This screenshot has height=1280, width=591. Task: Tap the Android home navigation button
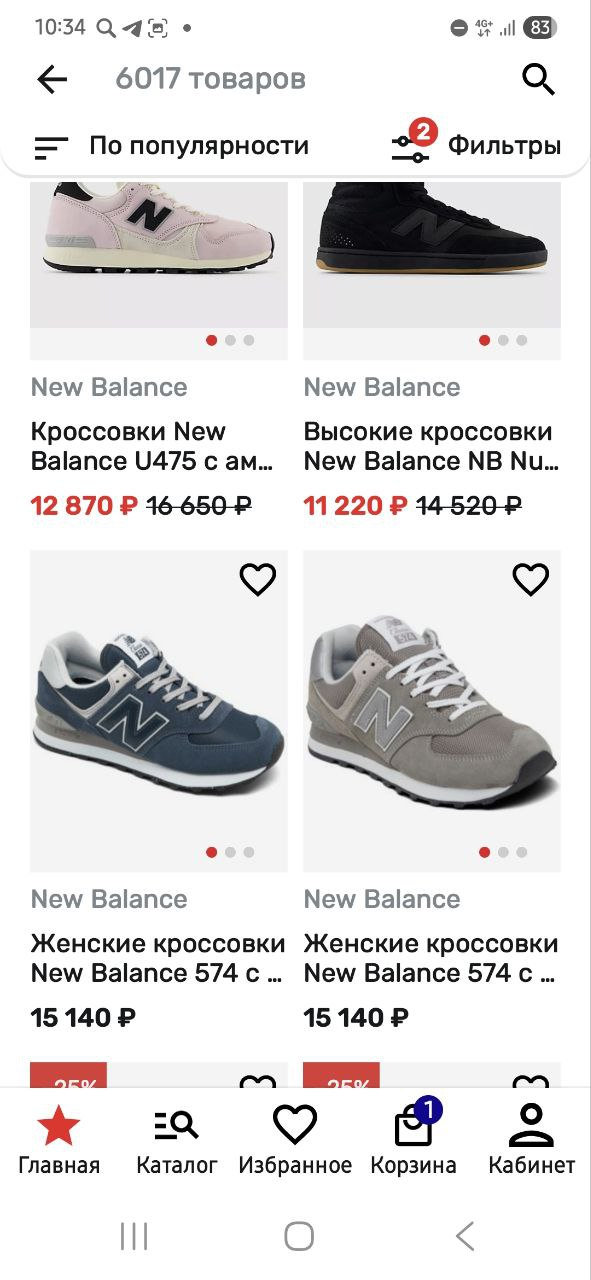[298, 1236]
